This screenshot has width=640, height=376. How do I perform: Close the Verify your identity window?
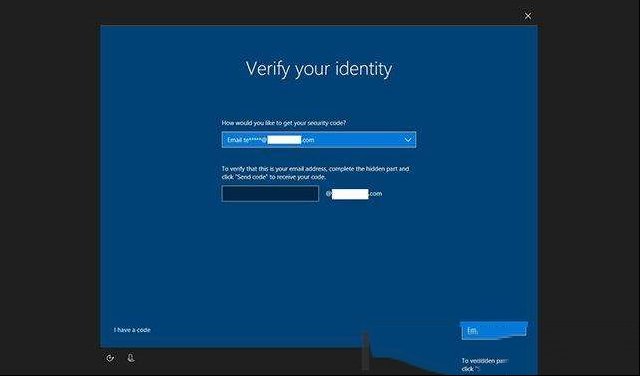click(x=528, y=16)
